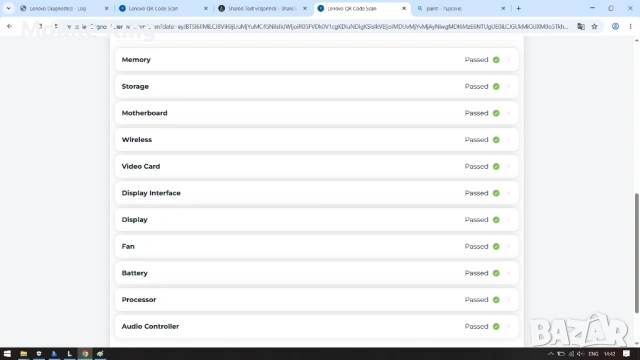640x360 pixels.
Task: Click the Motherboard row label
Action: 144,113
